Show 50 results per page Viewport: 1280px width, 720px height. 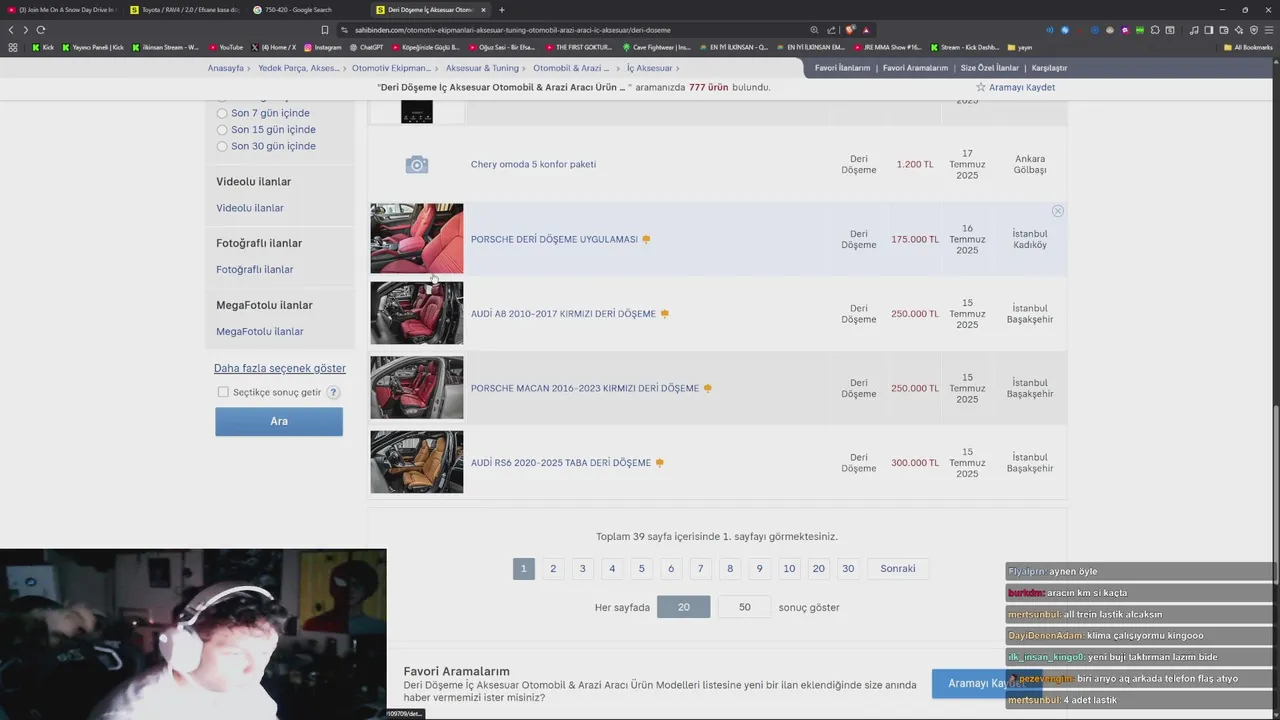(744, 607)
